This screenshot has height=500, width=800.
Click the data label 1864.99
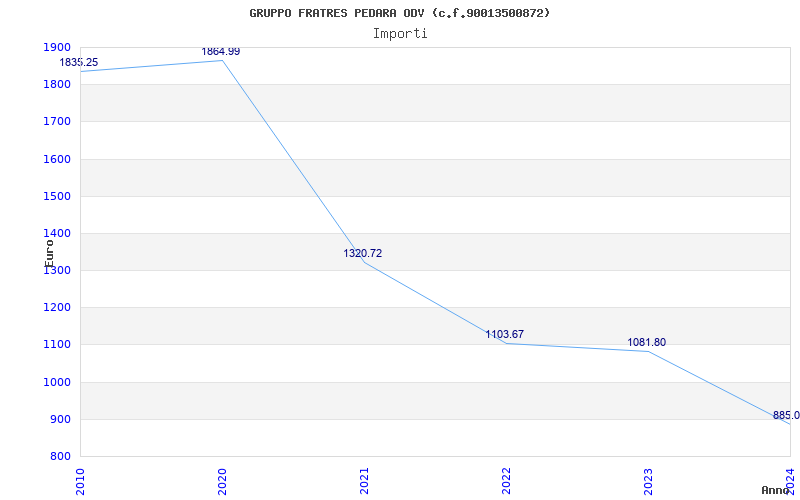pyautogui.click(x=220, y=52)
